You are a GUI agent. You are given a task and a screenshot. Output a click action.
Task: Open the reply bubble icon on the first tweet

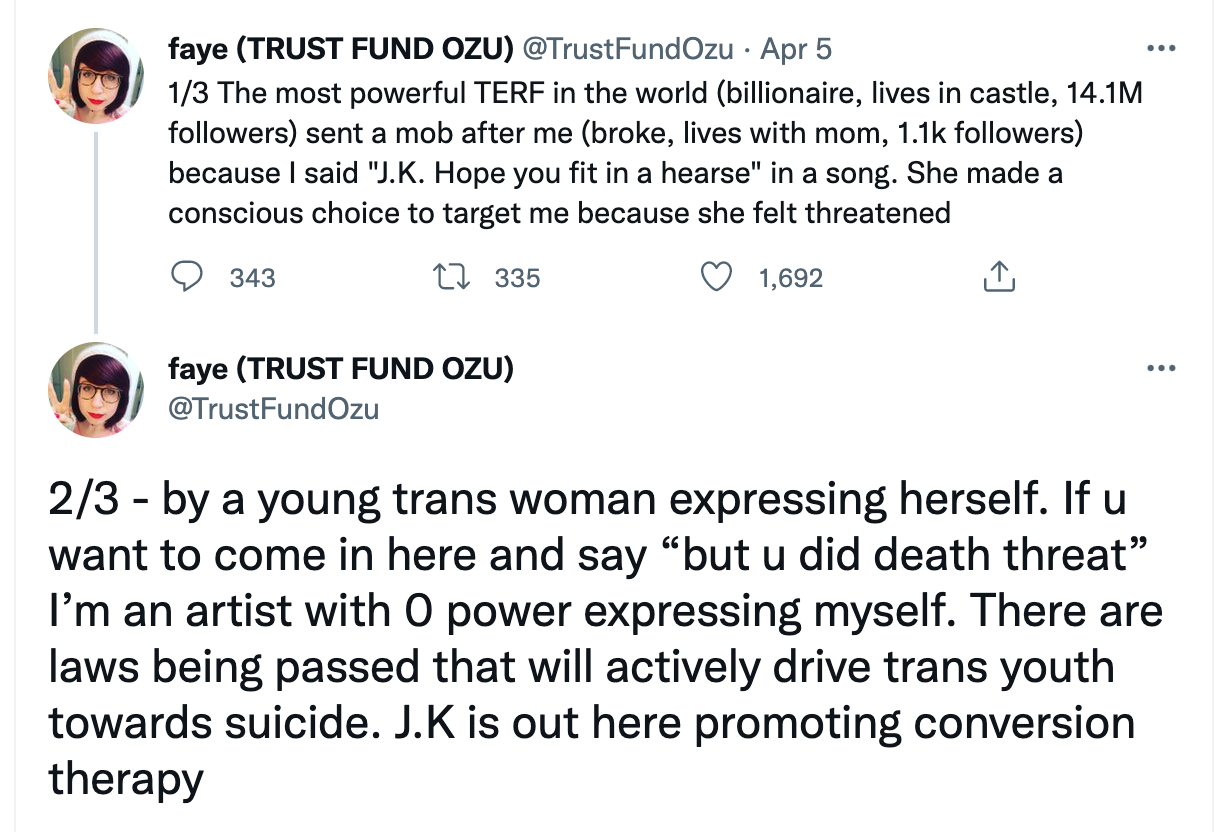tap(186, 277)
